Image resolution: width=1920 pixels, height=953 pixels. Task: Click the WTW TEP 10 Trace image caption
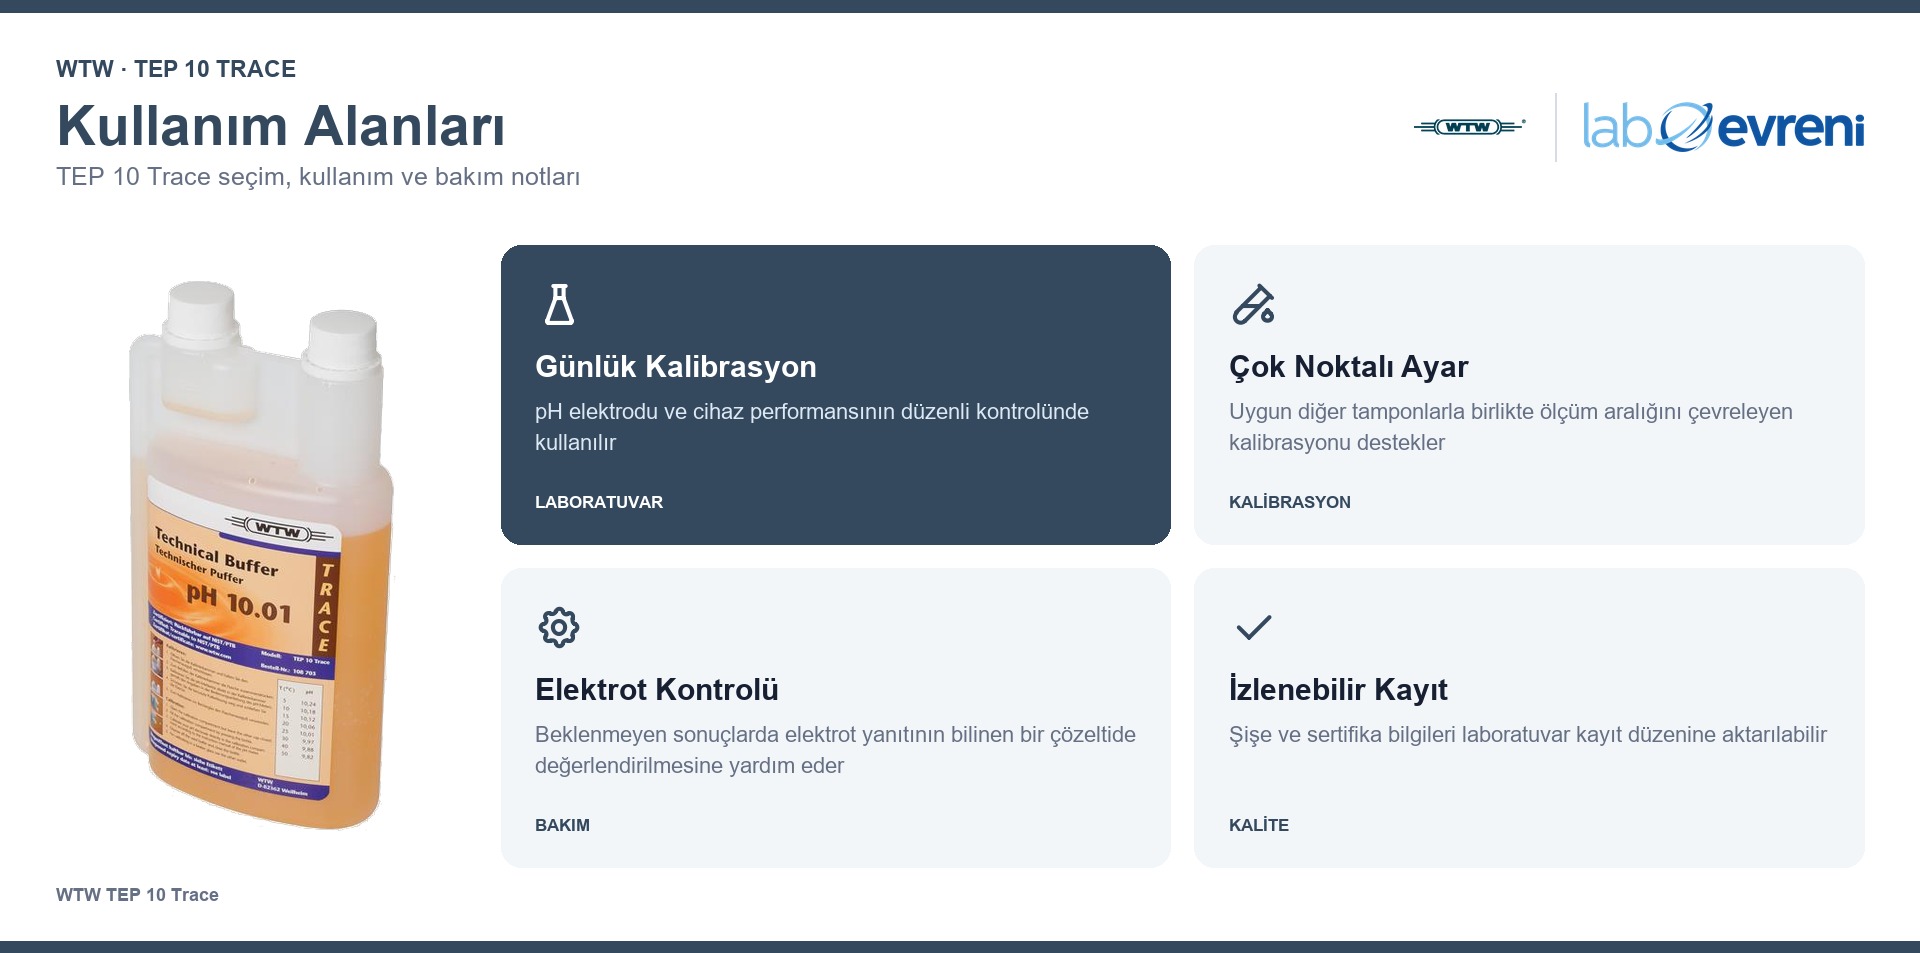pyautogui.click(x=137, y=895)
